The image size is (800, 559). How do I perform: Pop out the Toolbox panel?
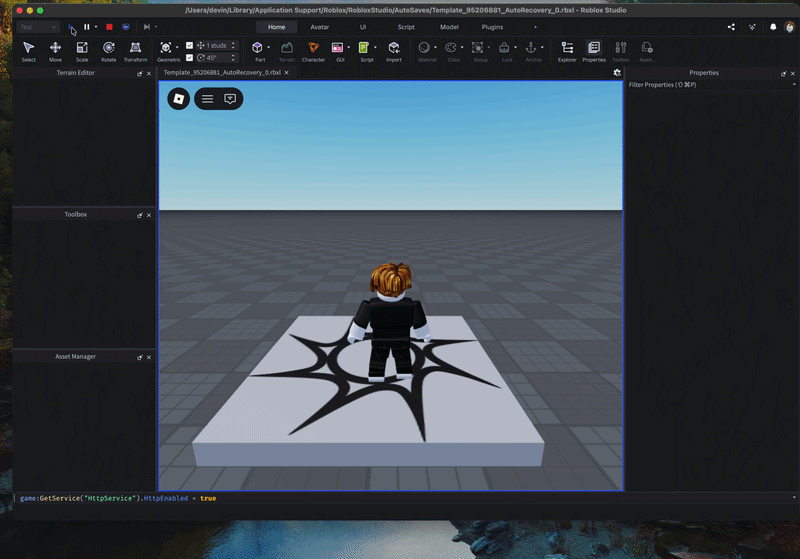(140, 215)
